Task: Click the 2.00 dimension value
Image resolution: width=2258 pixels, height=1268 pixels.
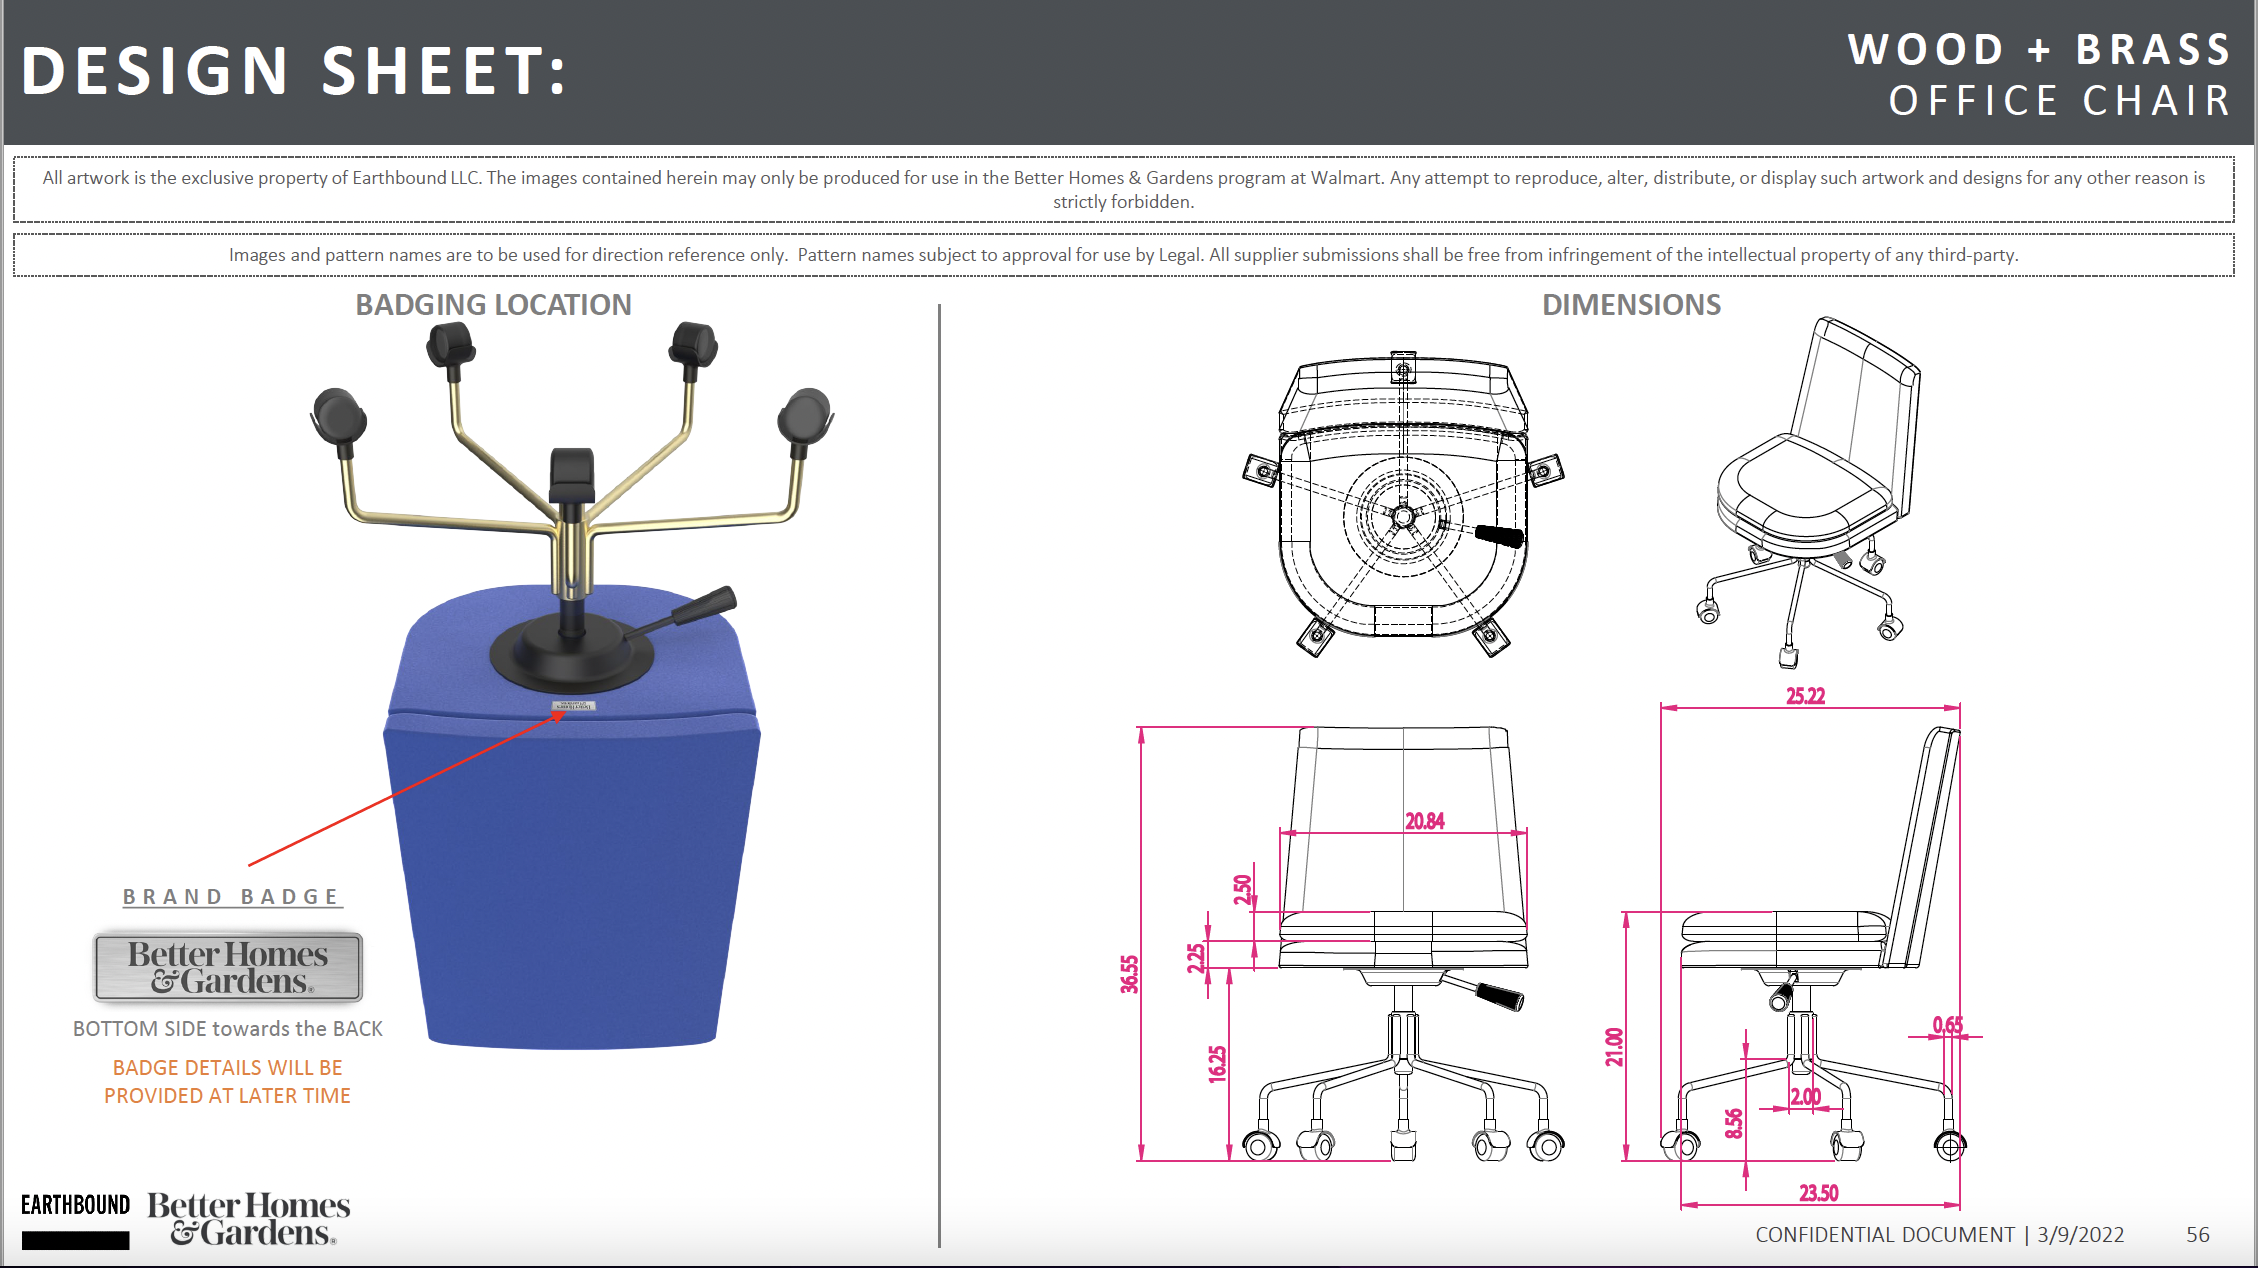Action: click(x=1806, y=1097)
